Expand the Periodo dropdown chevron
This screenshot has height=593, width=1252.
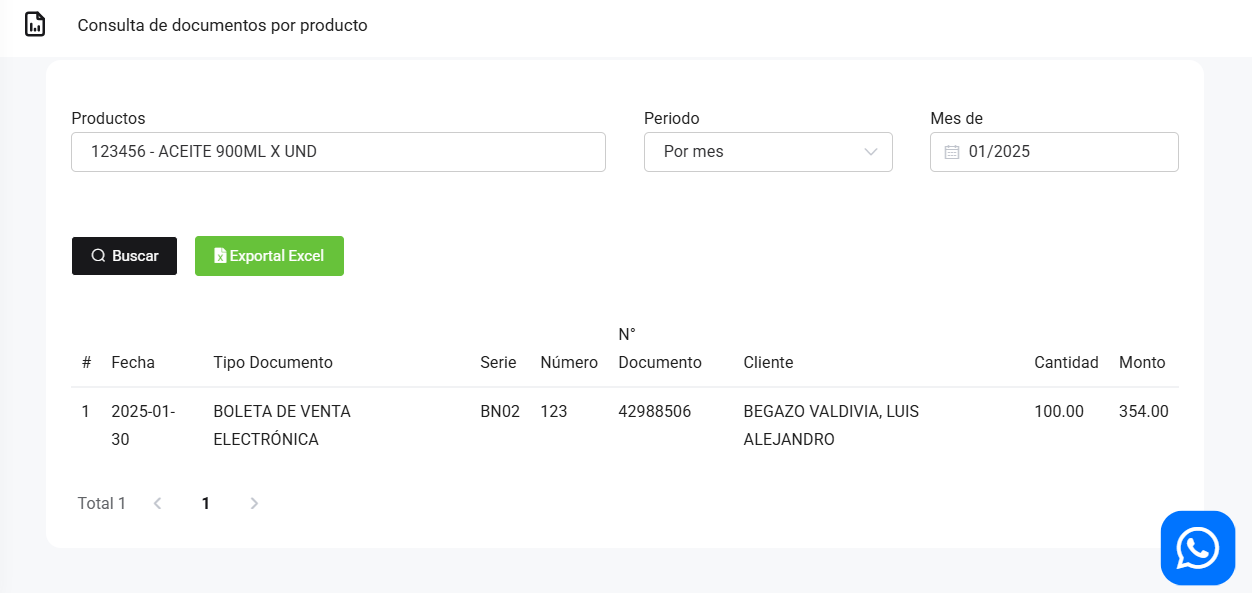(x=870, y=152)
